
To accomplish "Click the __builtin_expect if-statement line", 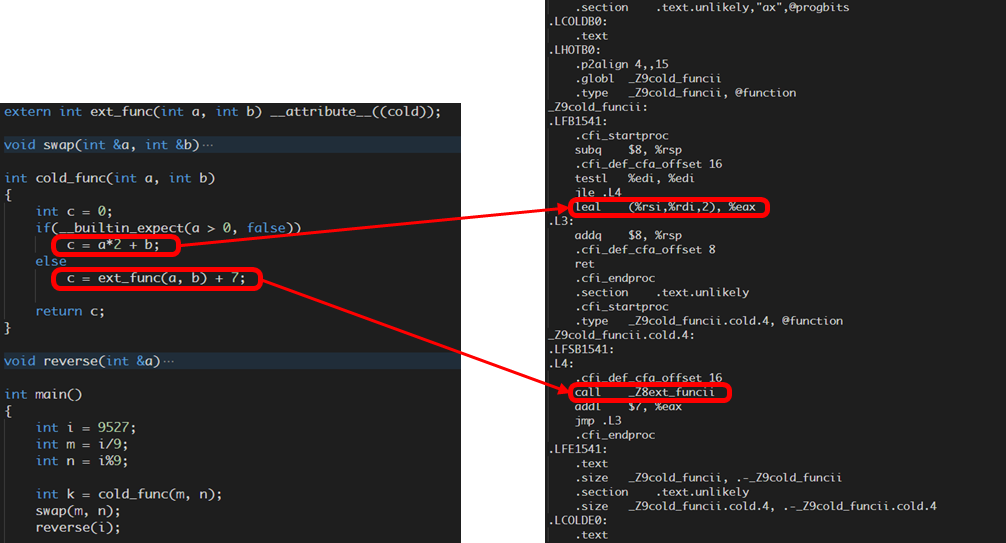I will 168,228.
